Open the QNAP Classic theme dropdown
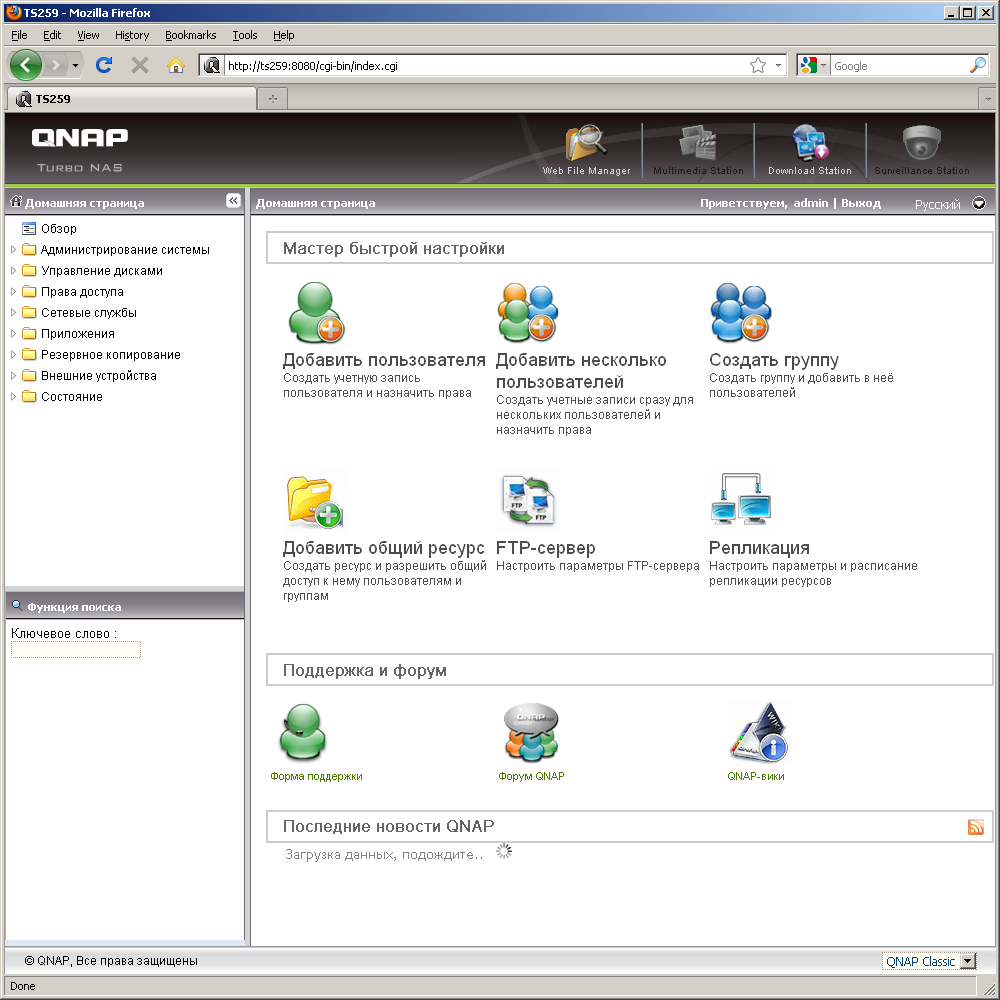The height and width of the screenshot is (1000, 1000). (x=968, y=961)
